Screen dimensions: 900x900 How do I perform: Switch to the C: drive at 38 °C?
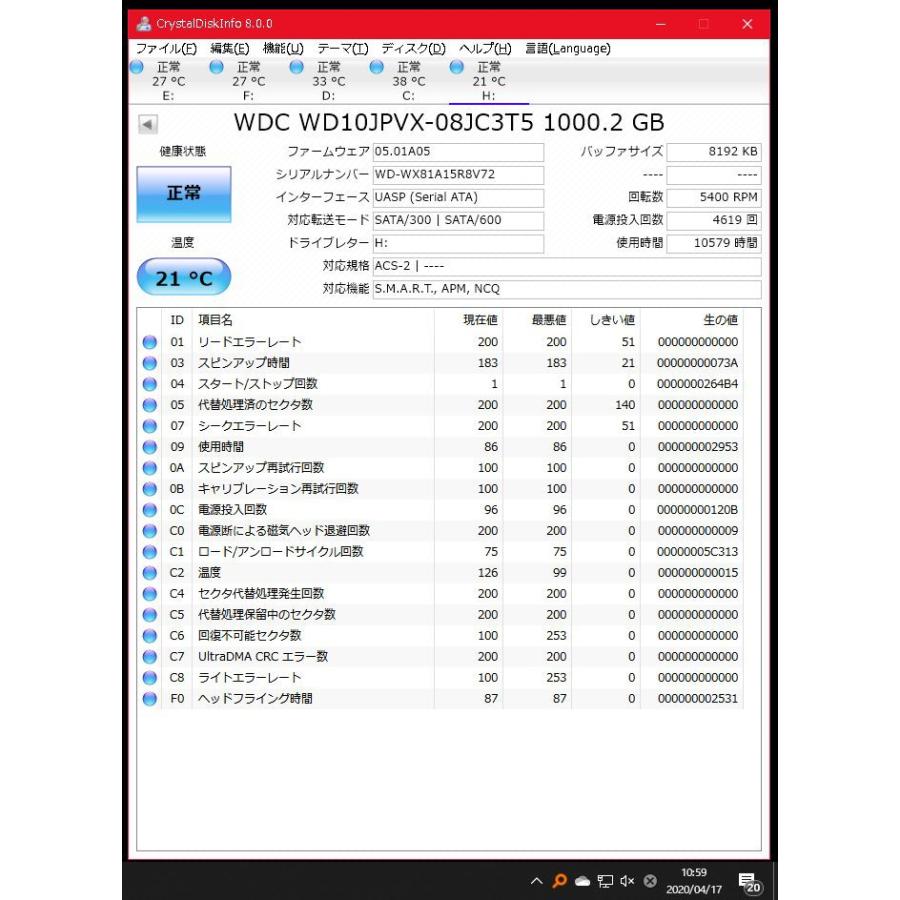tap(408, 81)
